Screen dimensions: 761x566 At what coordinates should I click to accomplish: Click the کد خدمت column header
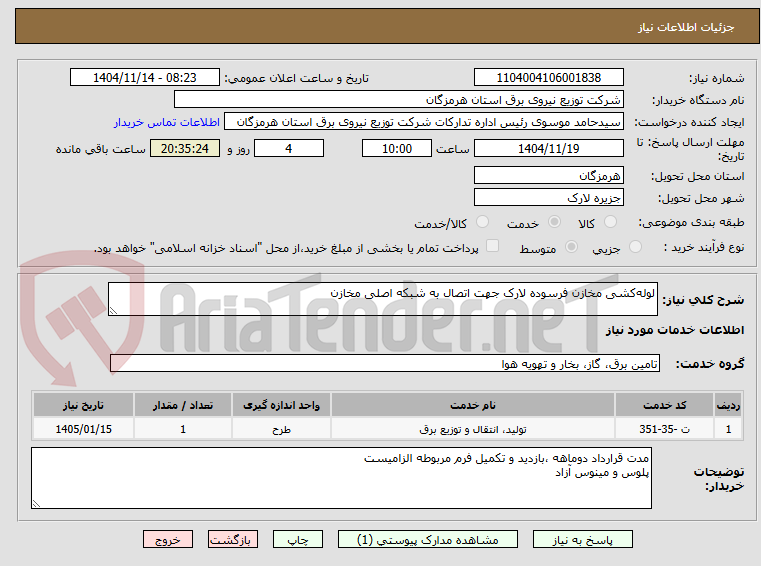click(664, 405)
